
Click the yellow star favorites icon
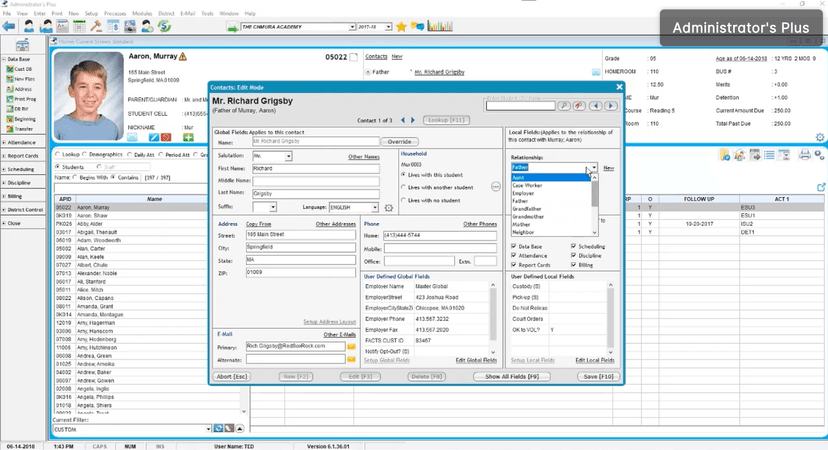(x=401, y=26)
